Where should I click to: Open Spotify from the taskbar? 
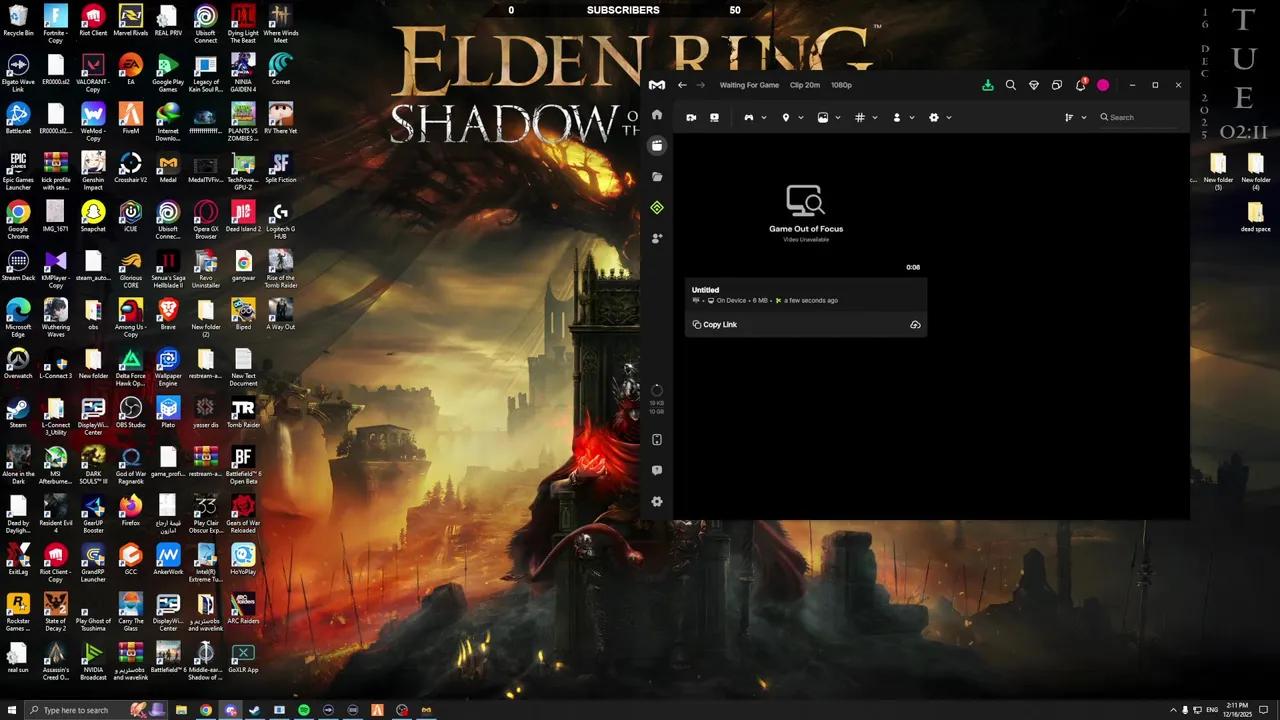(304, 710)
